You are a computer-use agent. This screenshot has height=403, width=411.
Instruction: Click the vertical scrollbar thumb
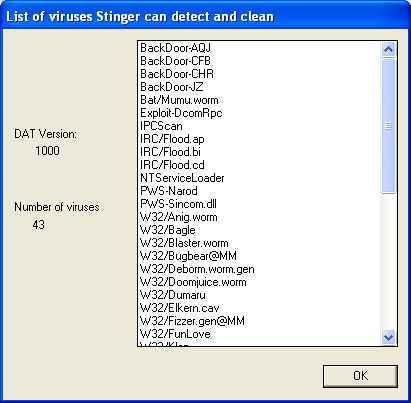point(388,126)
